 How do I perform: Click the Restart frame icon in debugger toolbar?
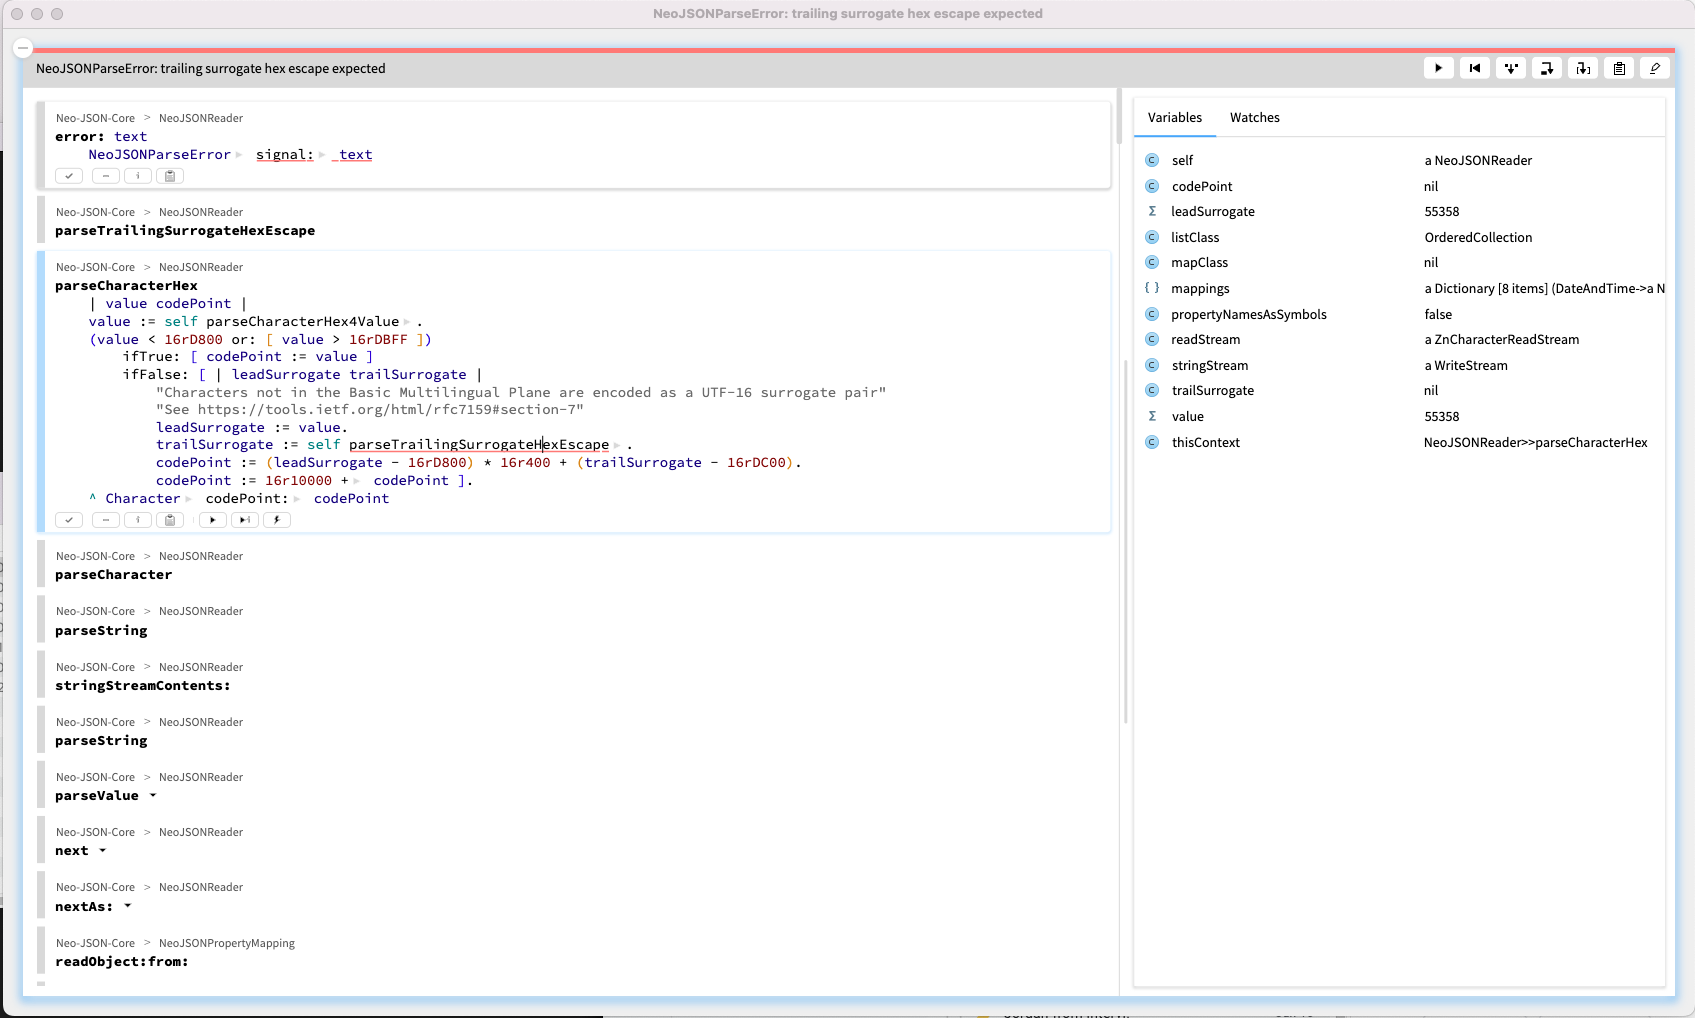[x=1474, y=68]
